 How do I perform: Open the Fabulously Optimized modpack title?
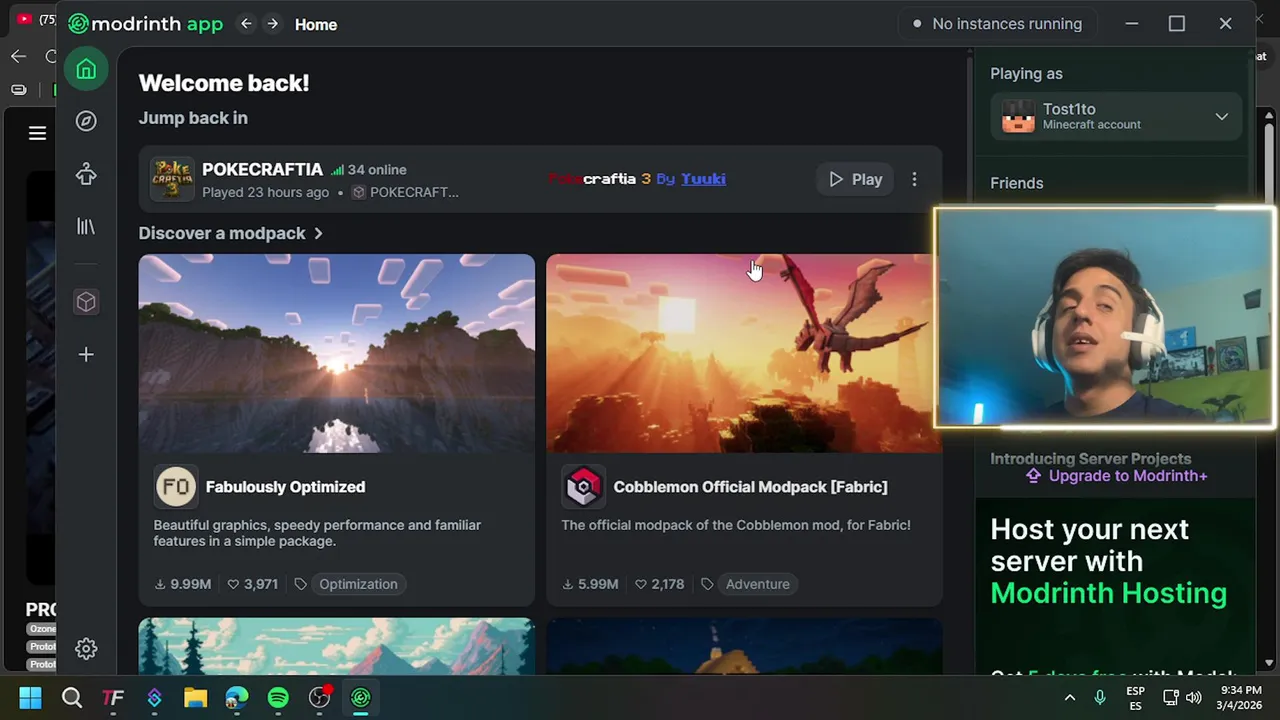(x=285, y=487)
